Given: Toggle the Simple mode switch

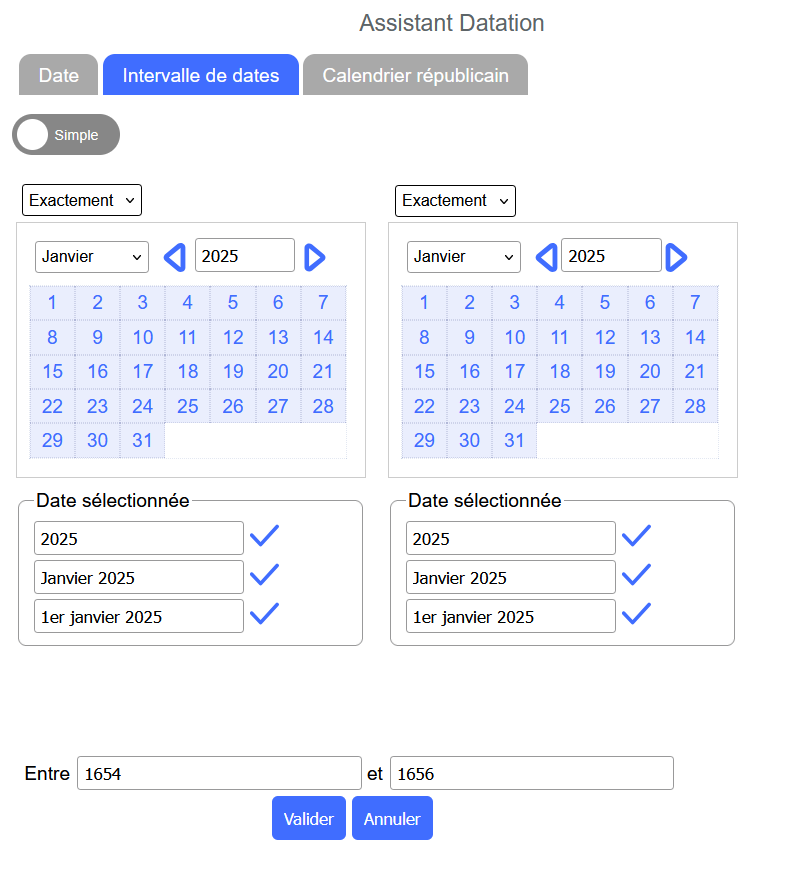Looking at the screenshot, I should [66, 135].
